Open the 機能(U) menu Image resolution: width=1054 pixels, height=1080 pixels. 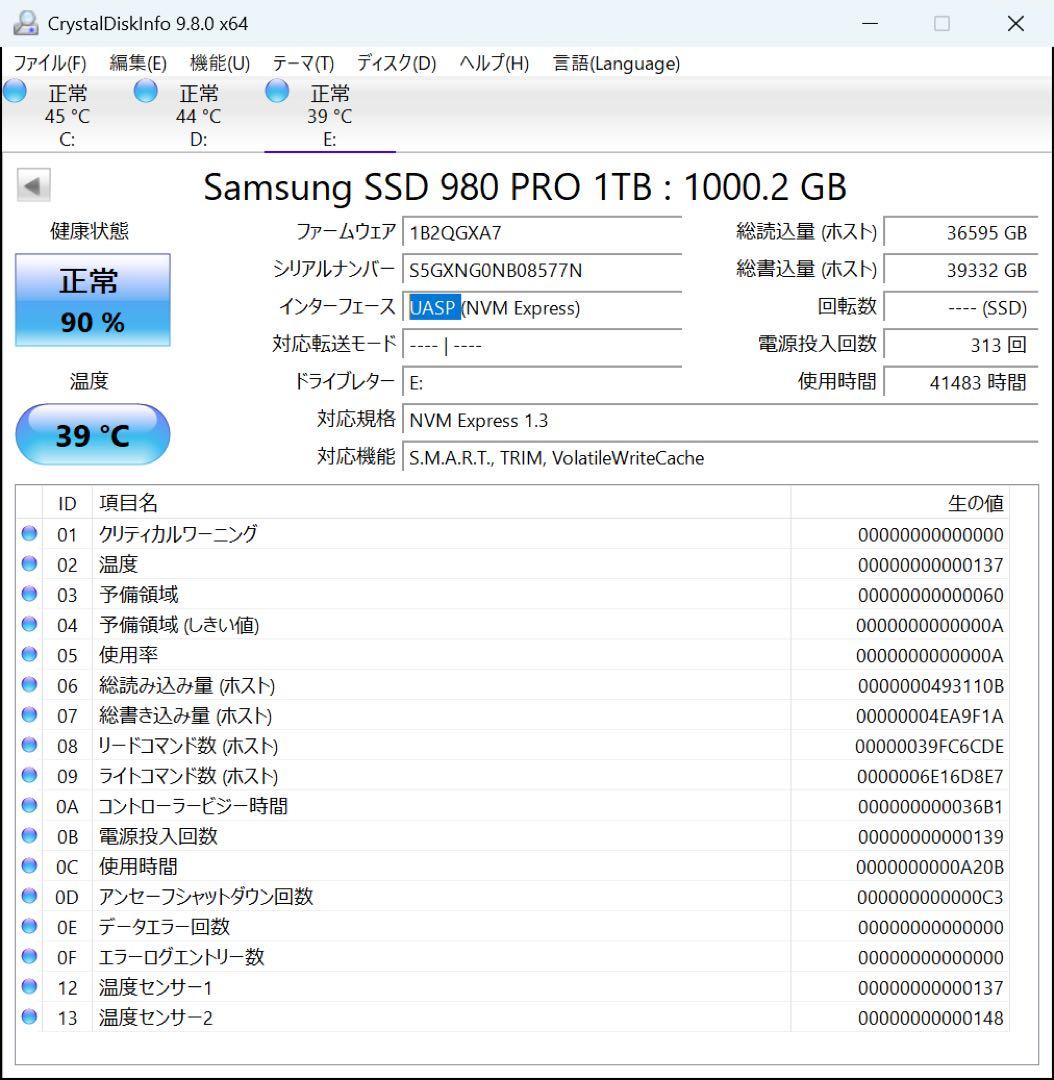coord(220,63)
